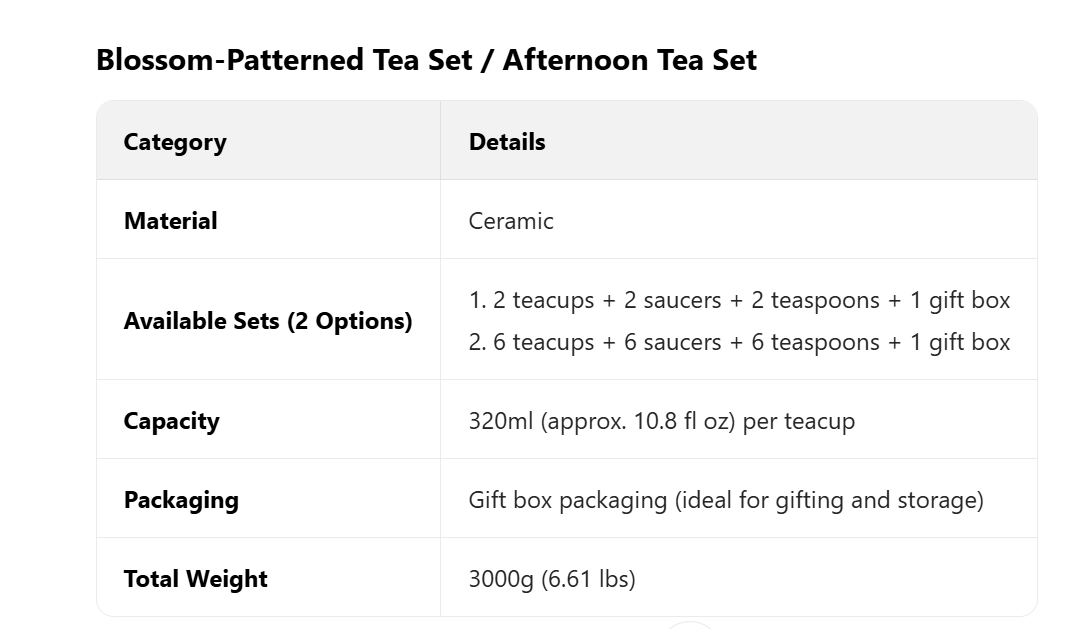This screenshot has height=629, width=1085.
Task: Select the Packaging row label
Action: coord(181,500)
